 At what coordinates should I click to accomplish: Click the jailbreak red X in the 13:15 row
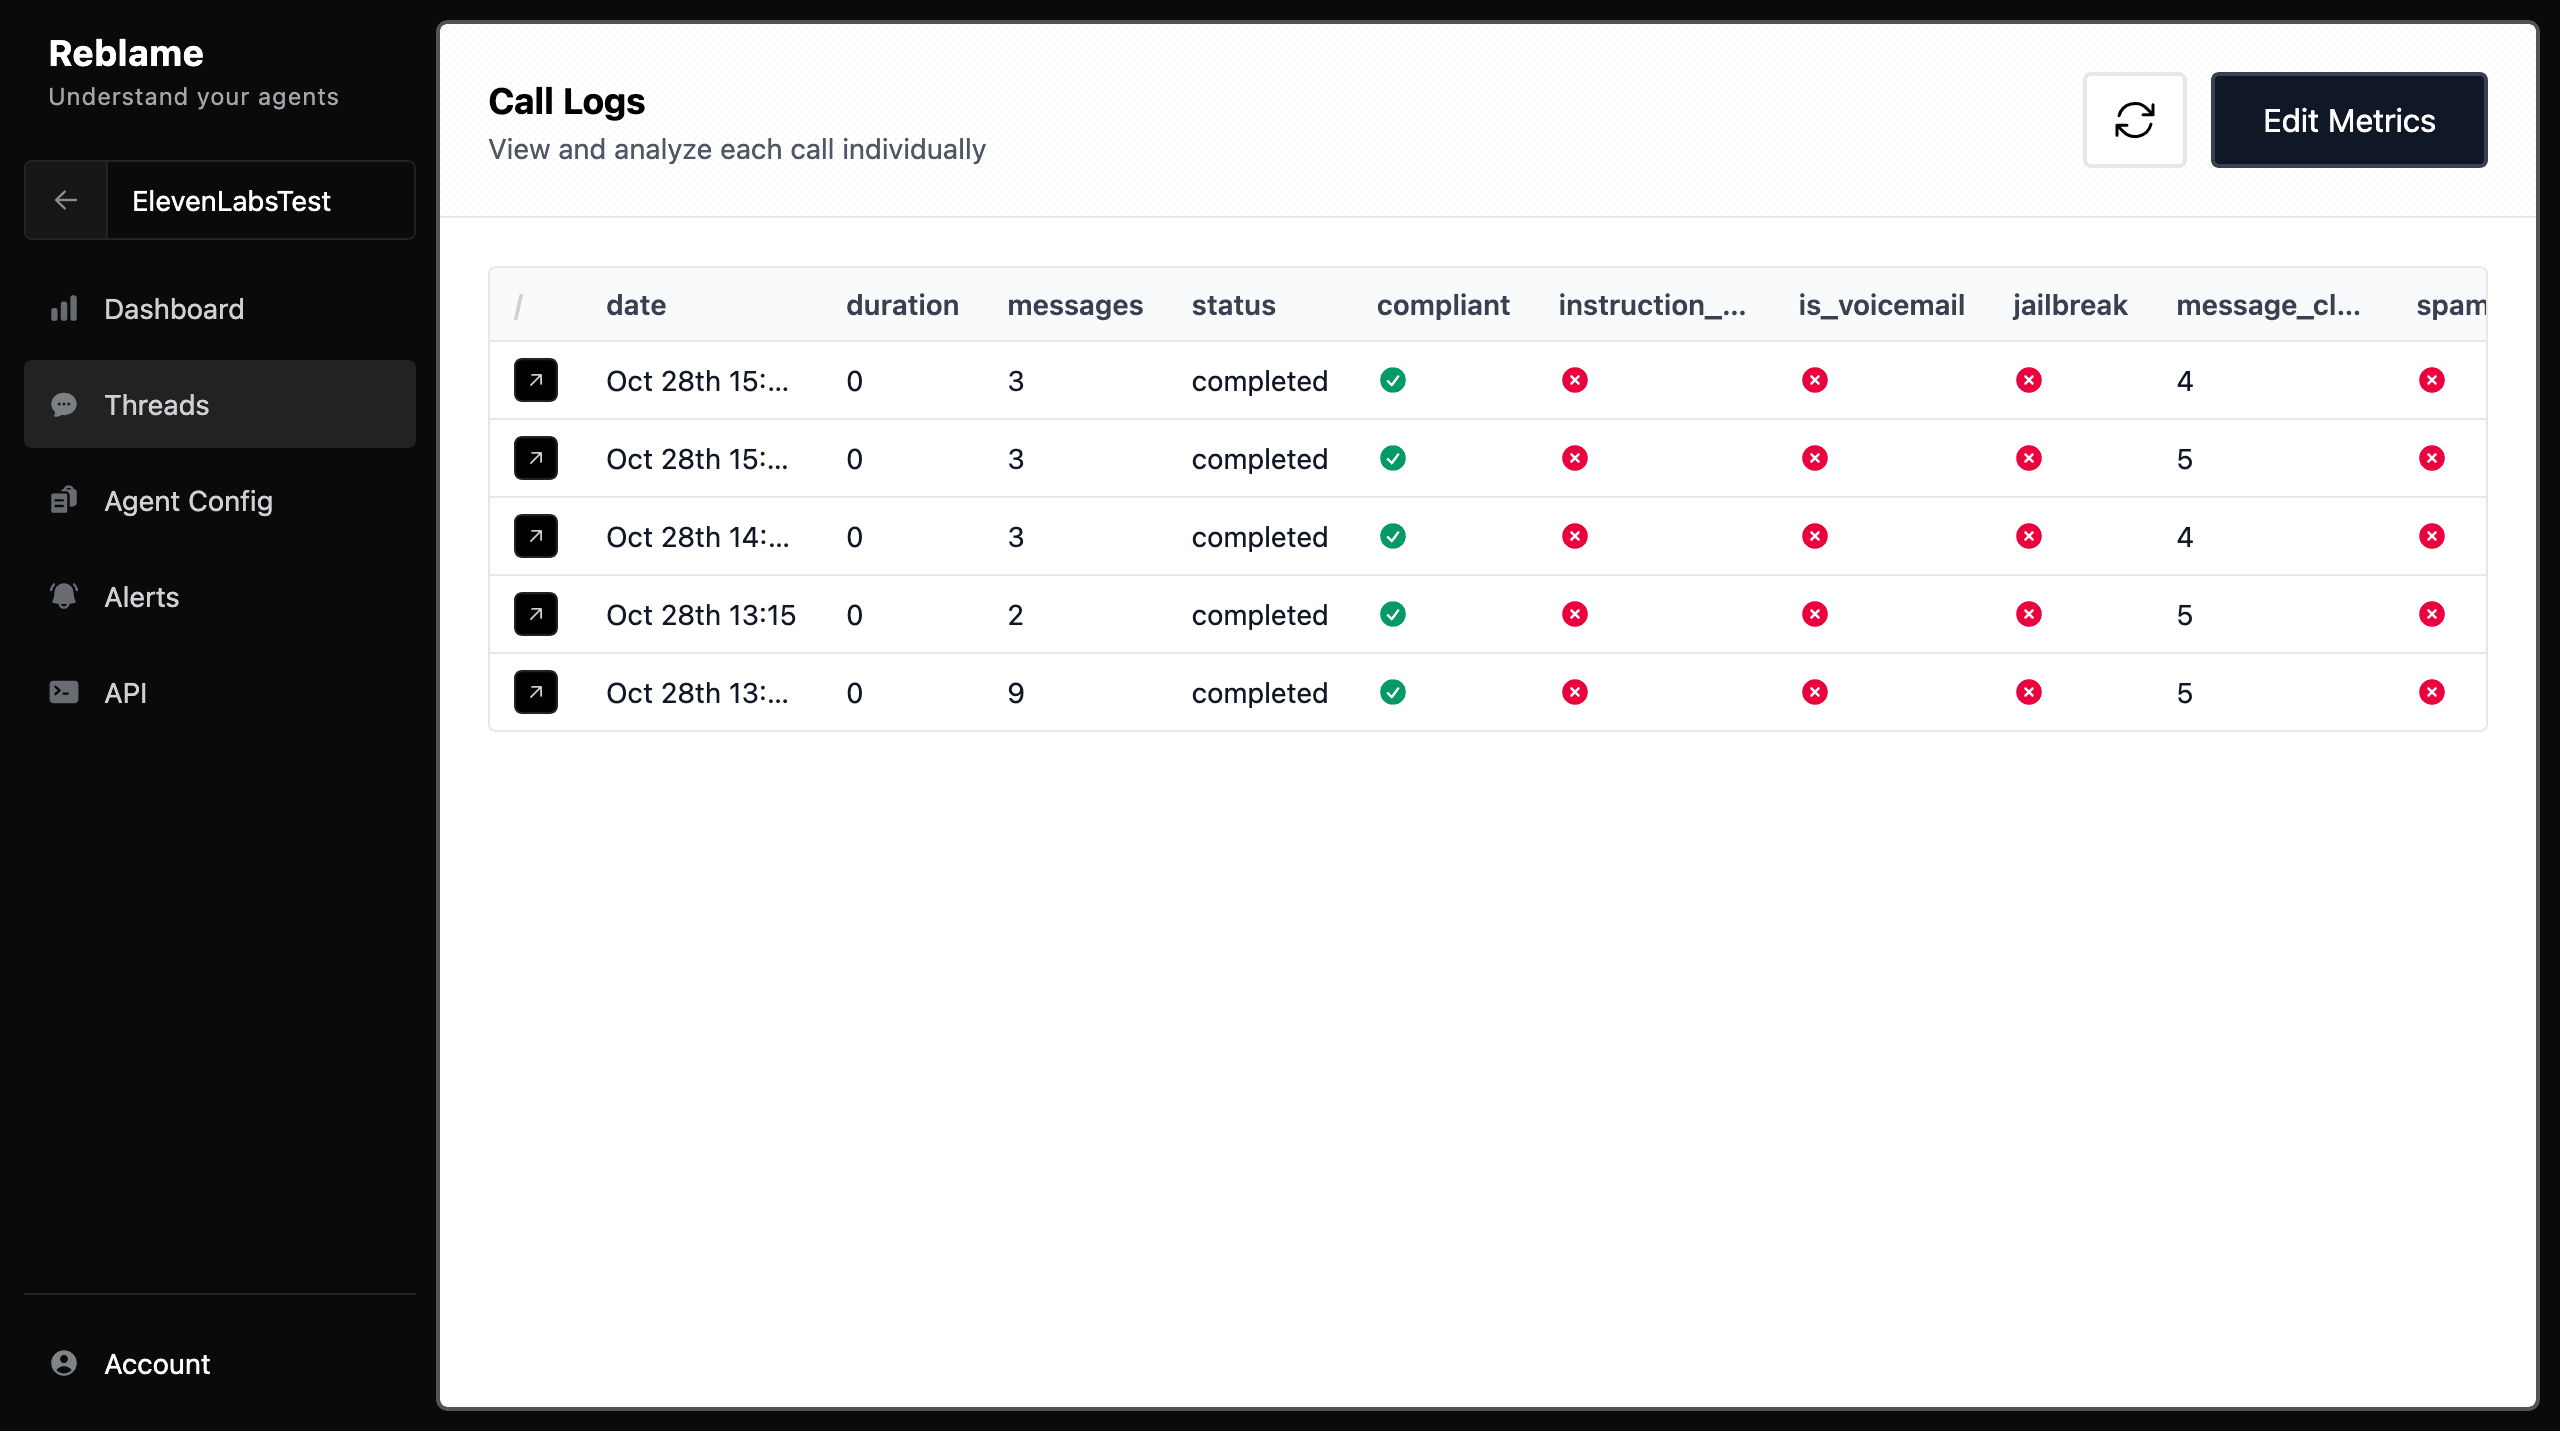pyautogui.click(x=2029, y=615)
